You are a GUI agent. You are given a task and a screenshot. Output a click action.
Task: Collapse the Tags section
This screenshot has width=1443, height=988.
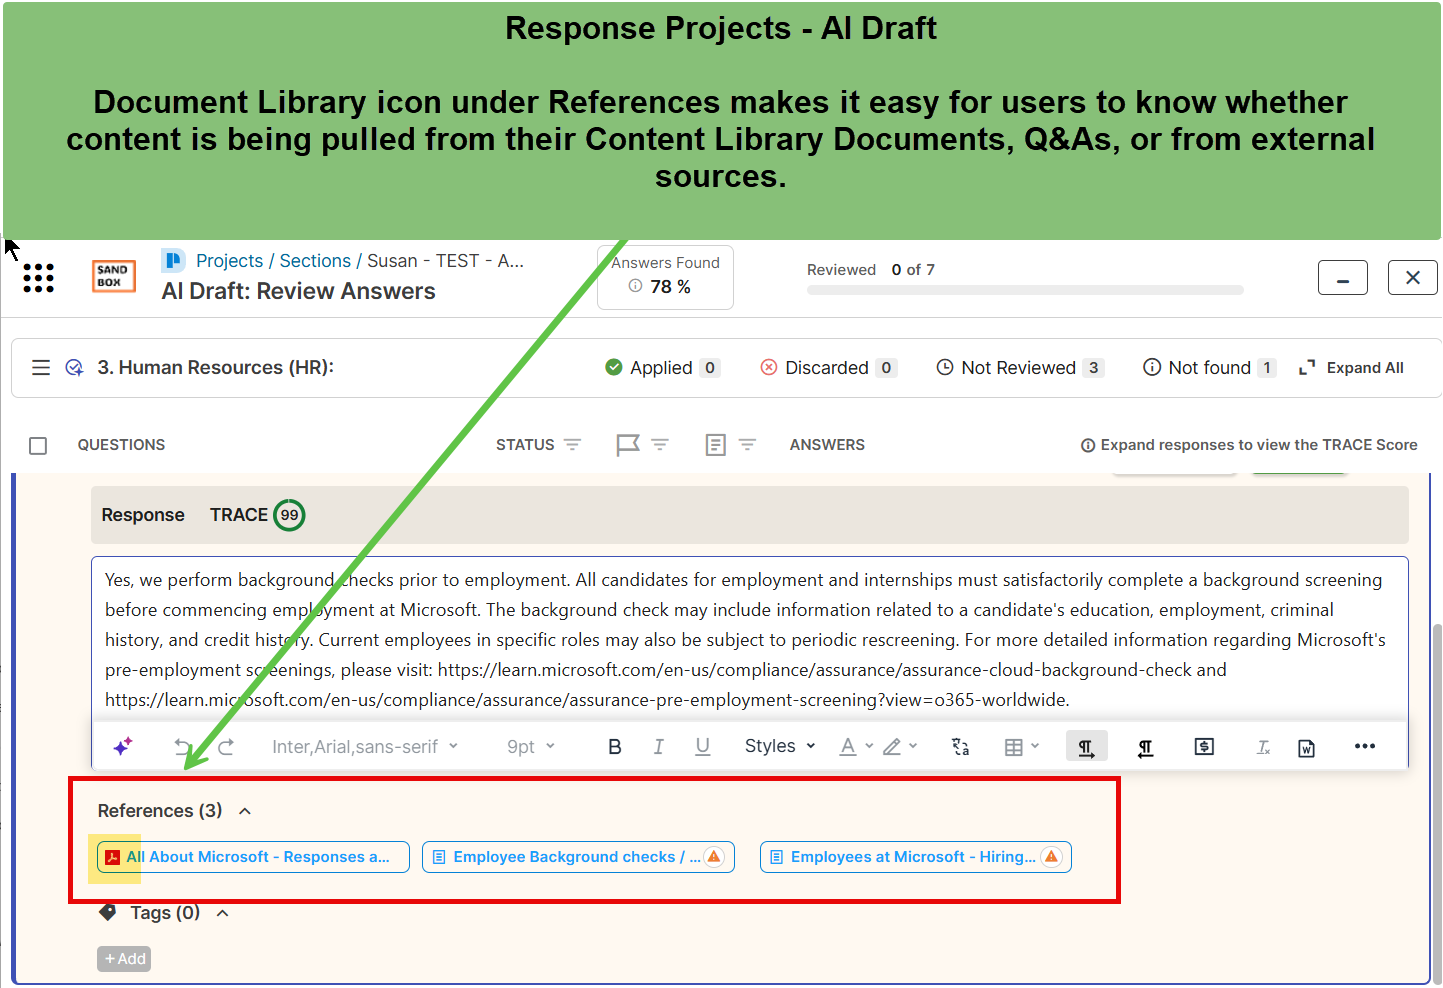(x=223, y=913)
